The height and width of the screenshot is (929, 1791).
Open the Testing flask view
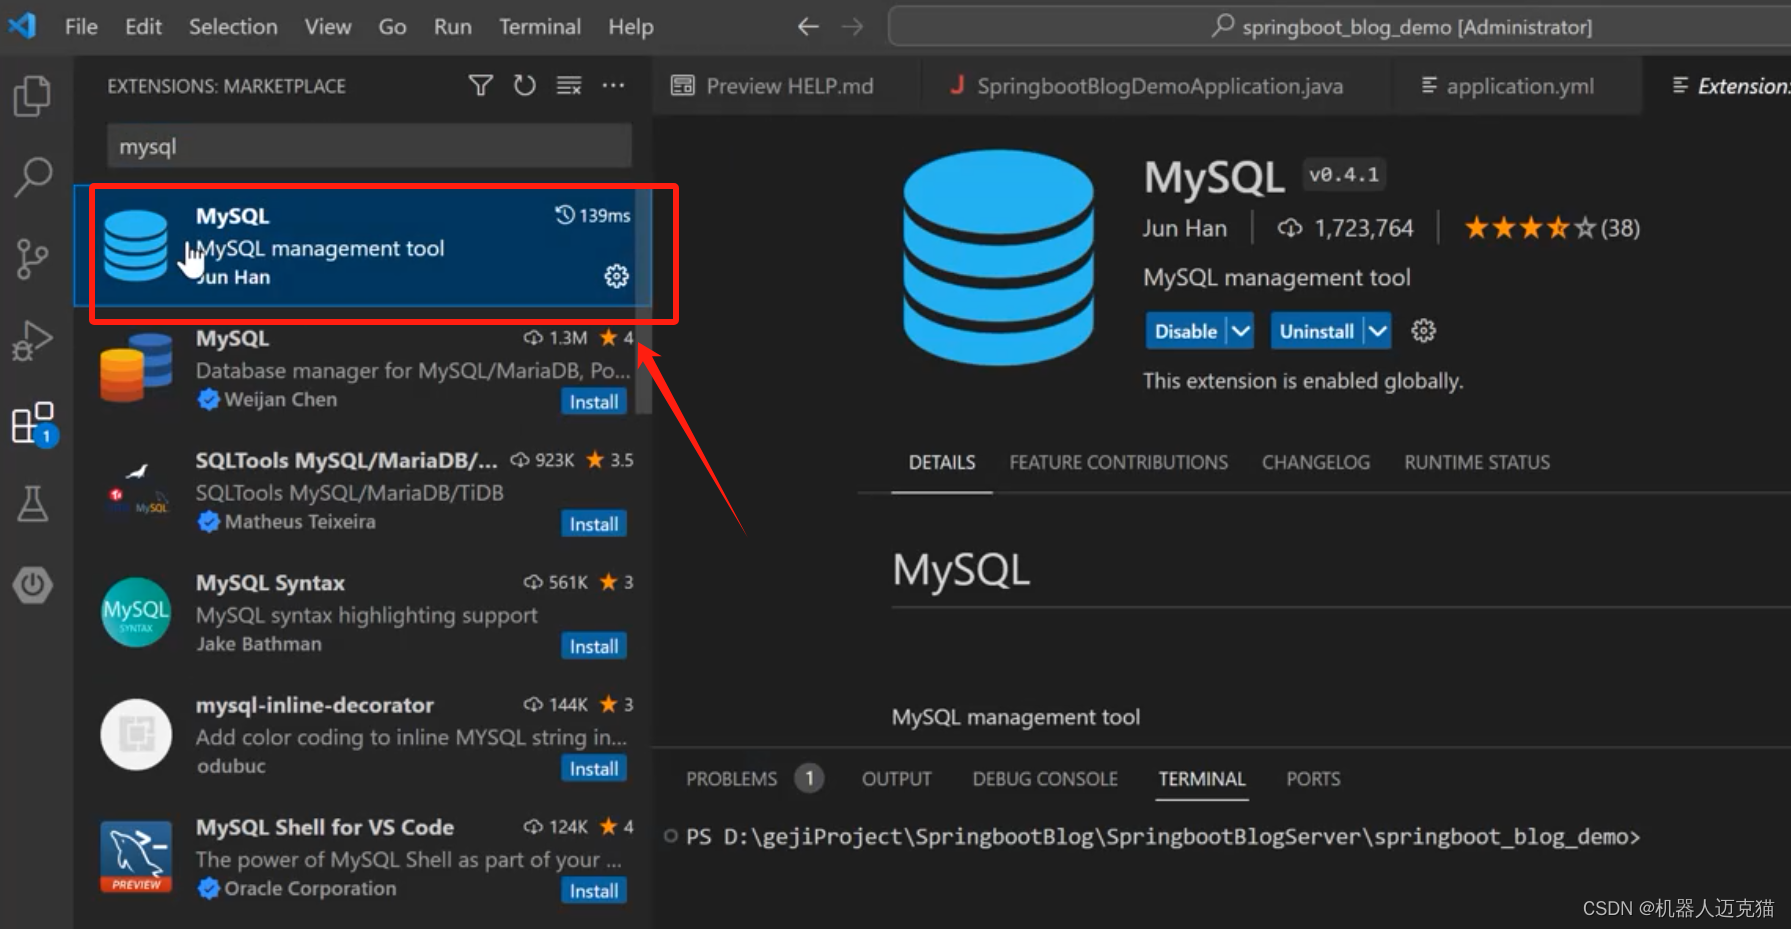pos(32,504)
